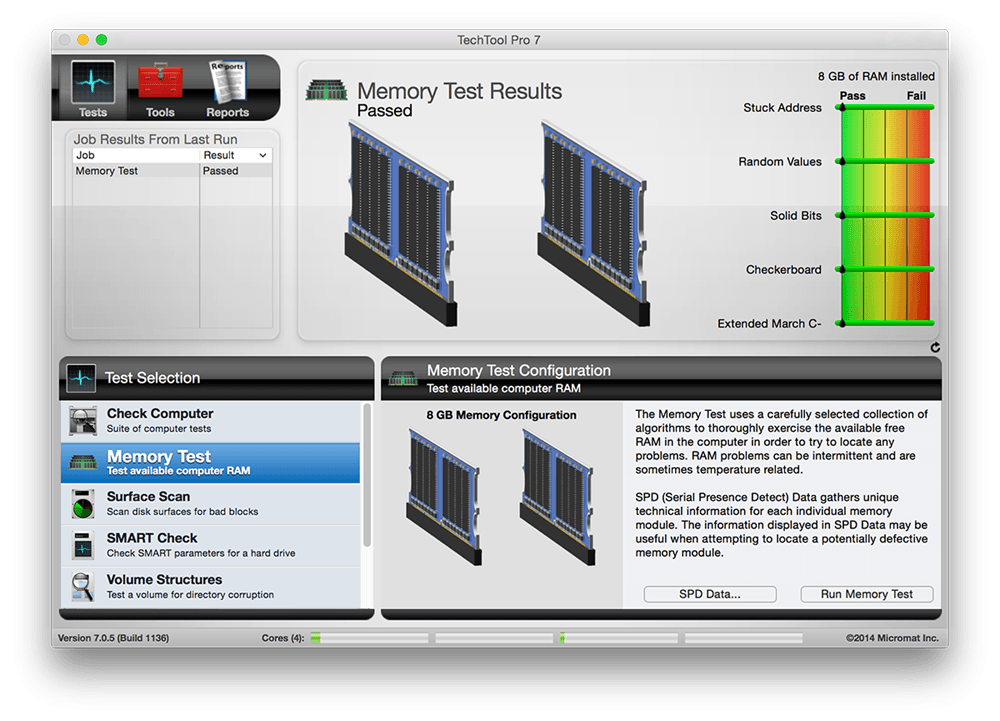
Task: Click the third core activity meter
Action: (x=619, y=637)
